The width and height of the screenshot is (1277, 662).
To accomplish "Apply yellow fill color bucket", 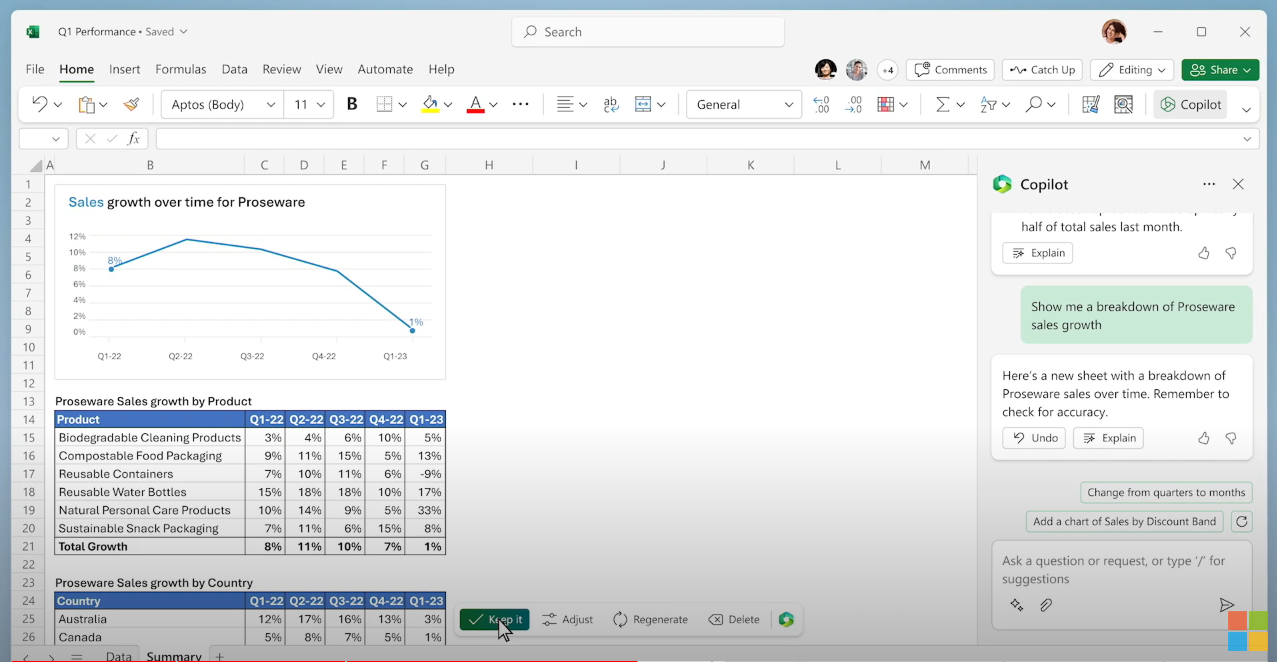I will (x=430, y=104).
